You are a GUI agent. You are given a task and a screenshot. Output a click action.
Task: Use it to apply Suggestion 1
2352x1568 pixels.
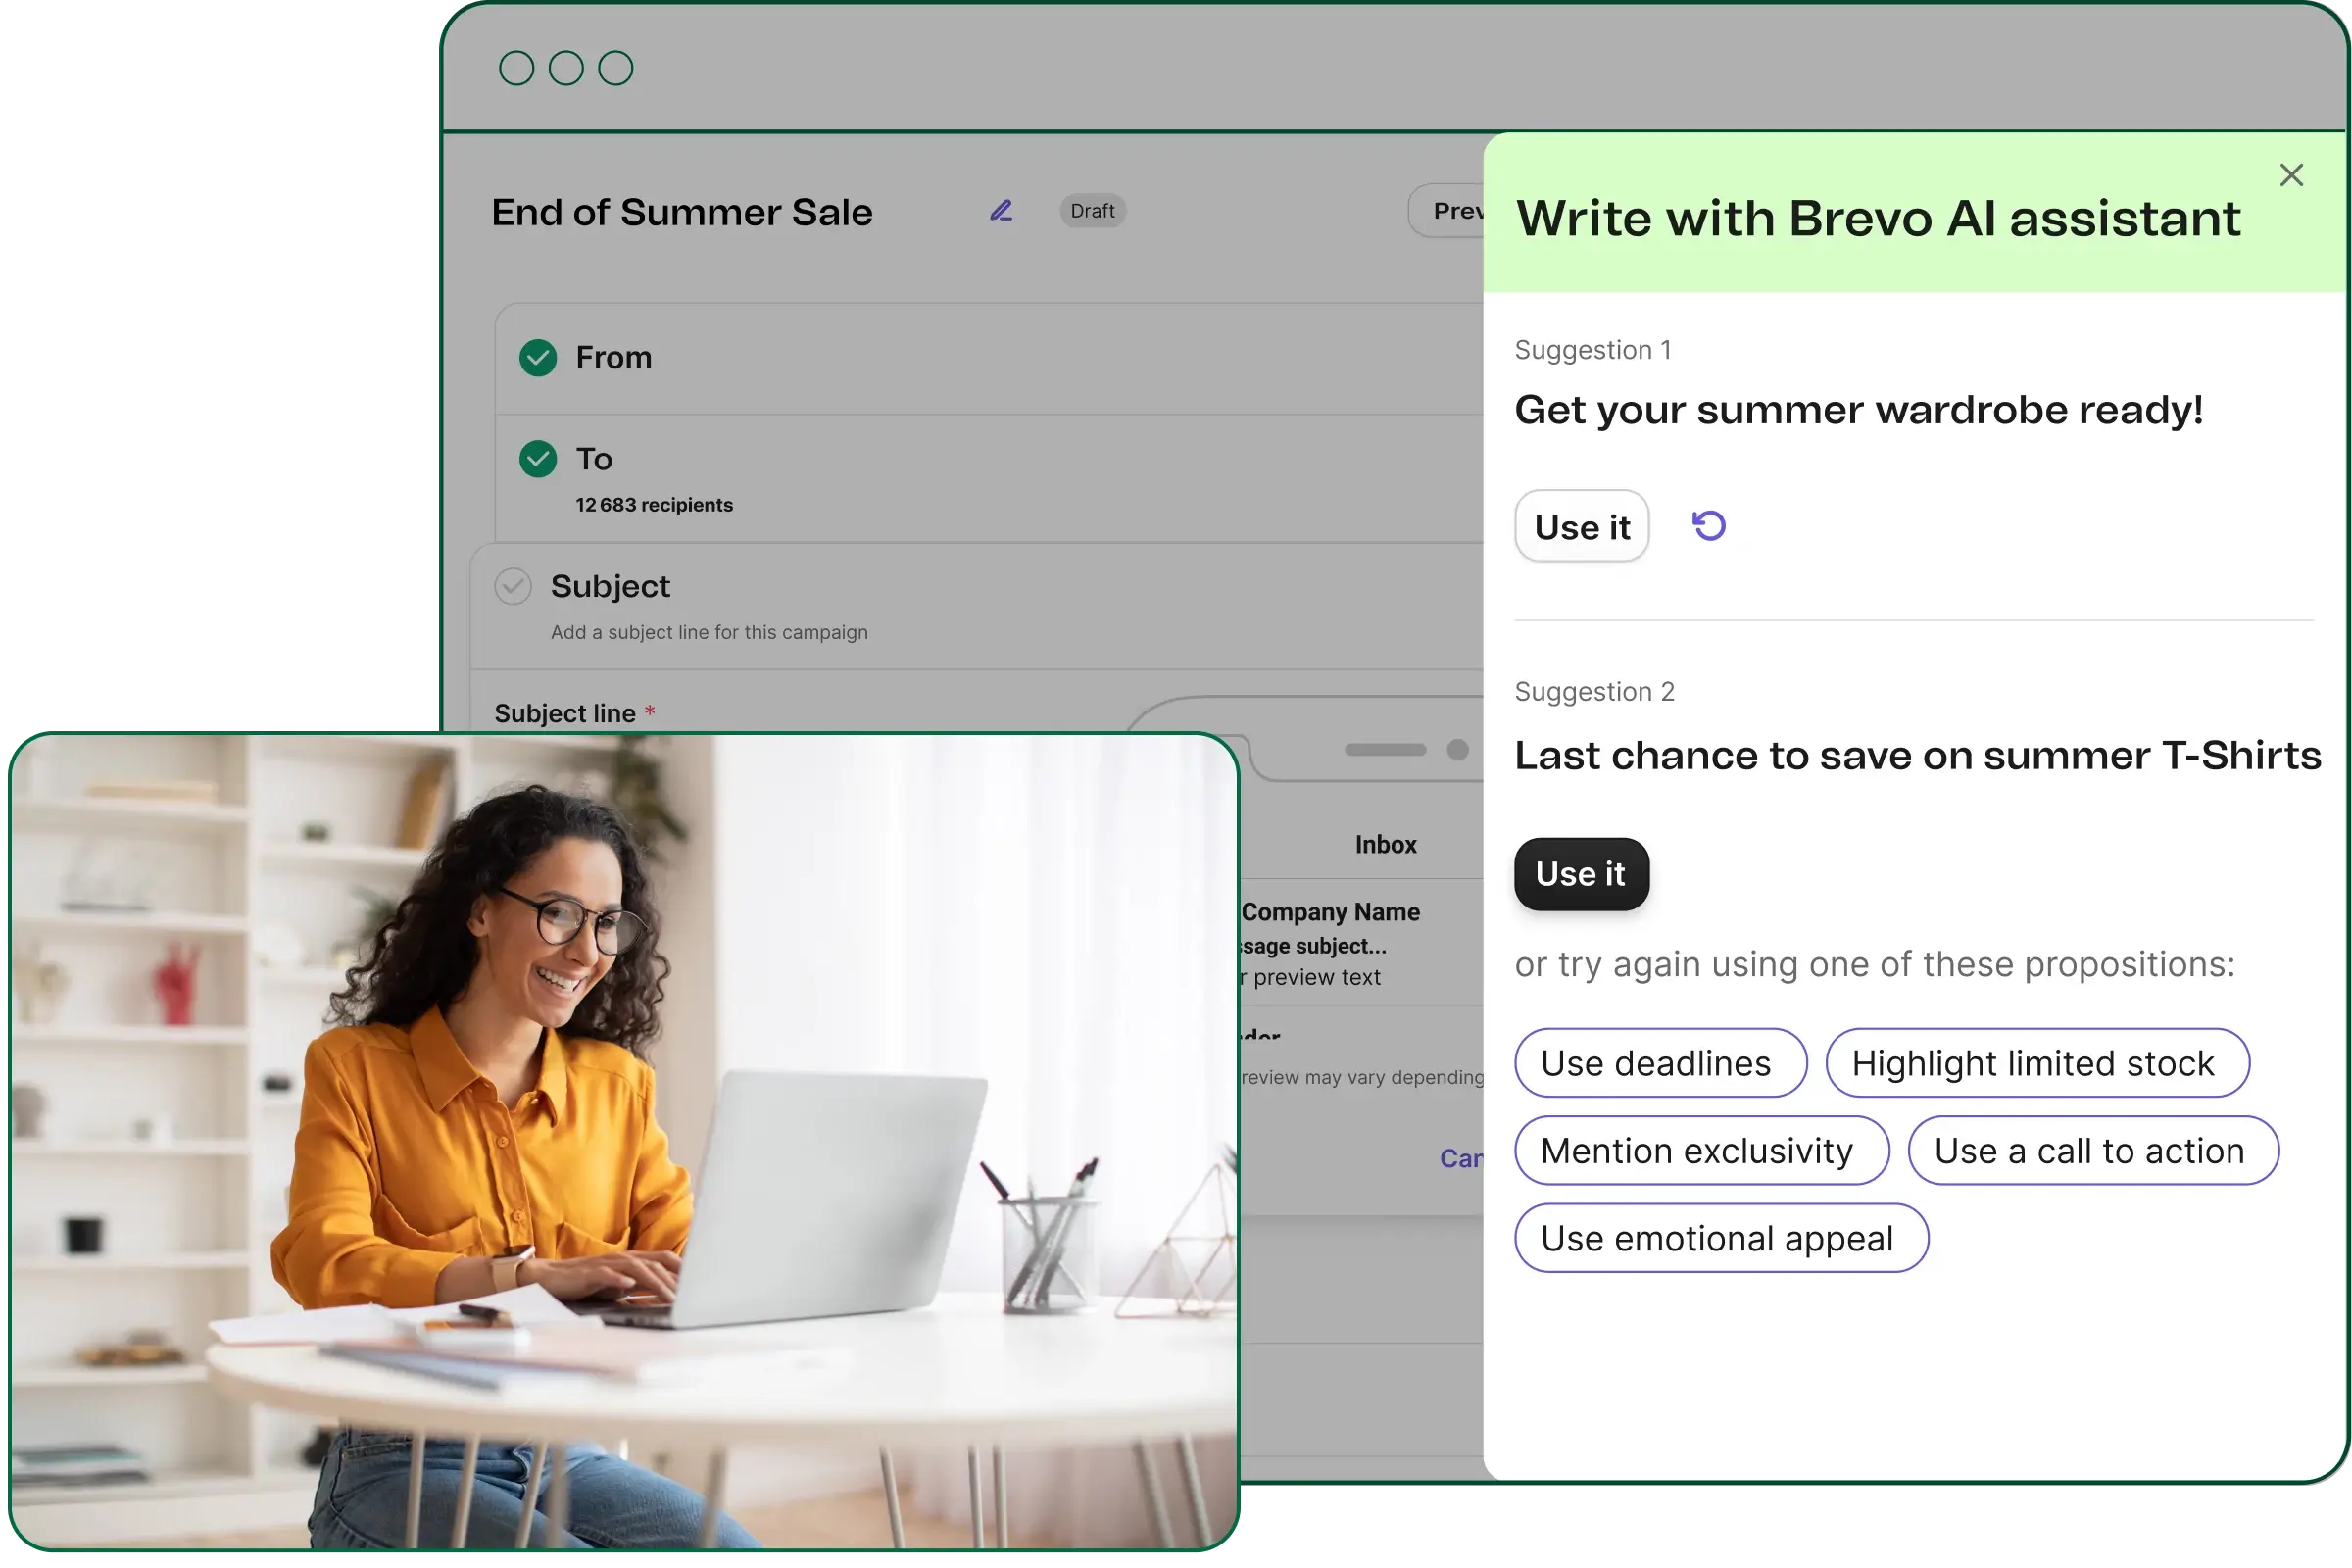coord(1580,526)
